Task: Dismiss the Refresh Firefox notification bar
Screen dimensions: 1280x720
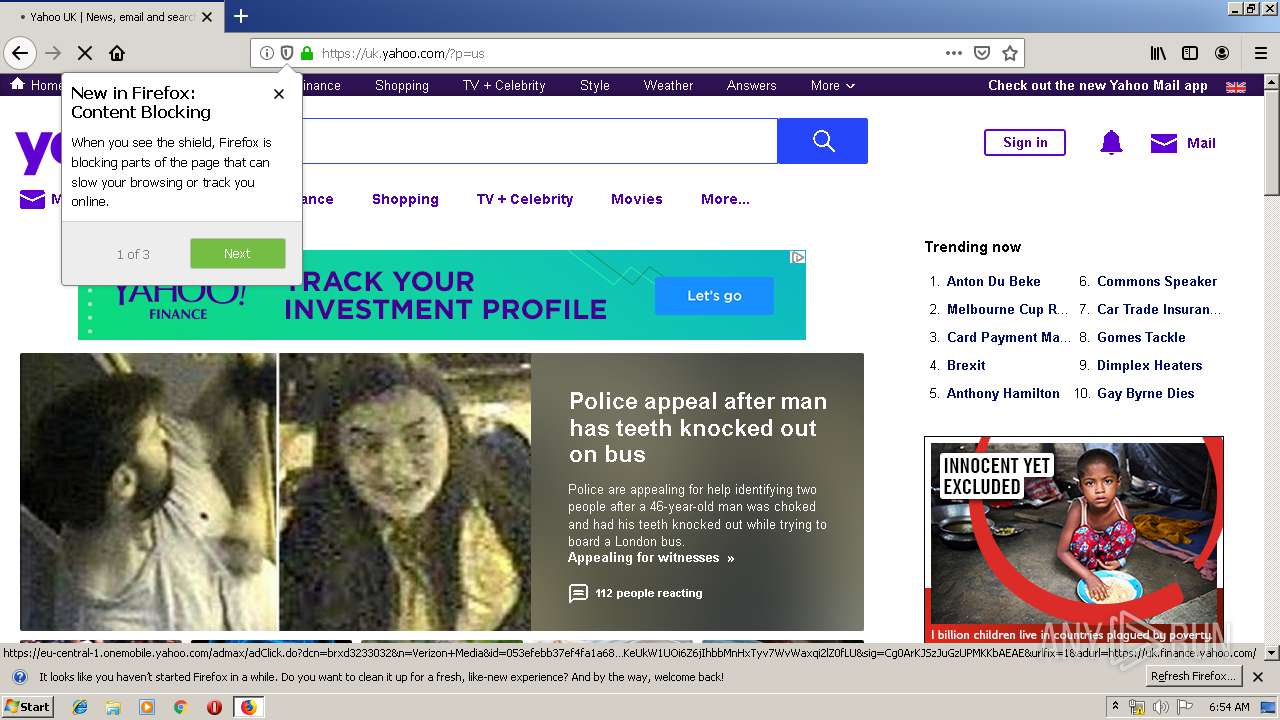Action: coord(1258,677)
